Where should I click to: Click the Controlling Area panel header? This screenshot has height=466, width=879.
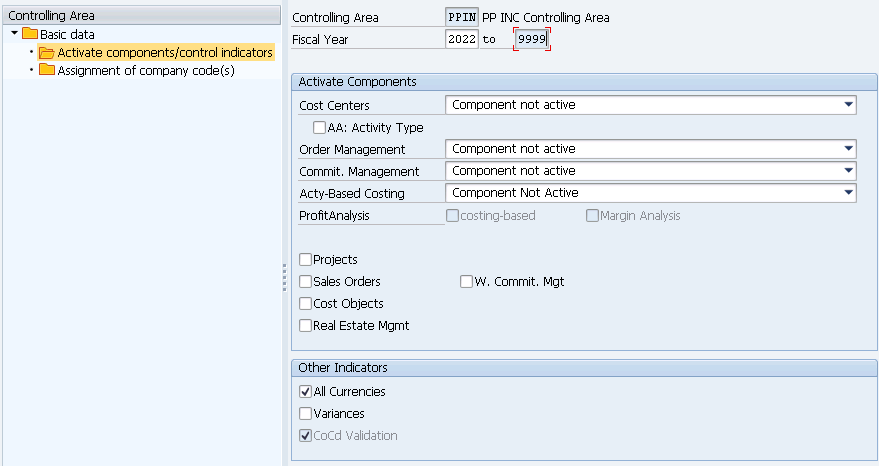pos(141,15)
